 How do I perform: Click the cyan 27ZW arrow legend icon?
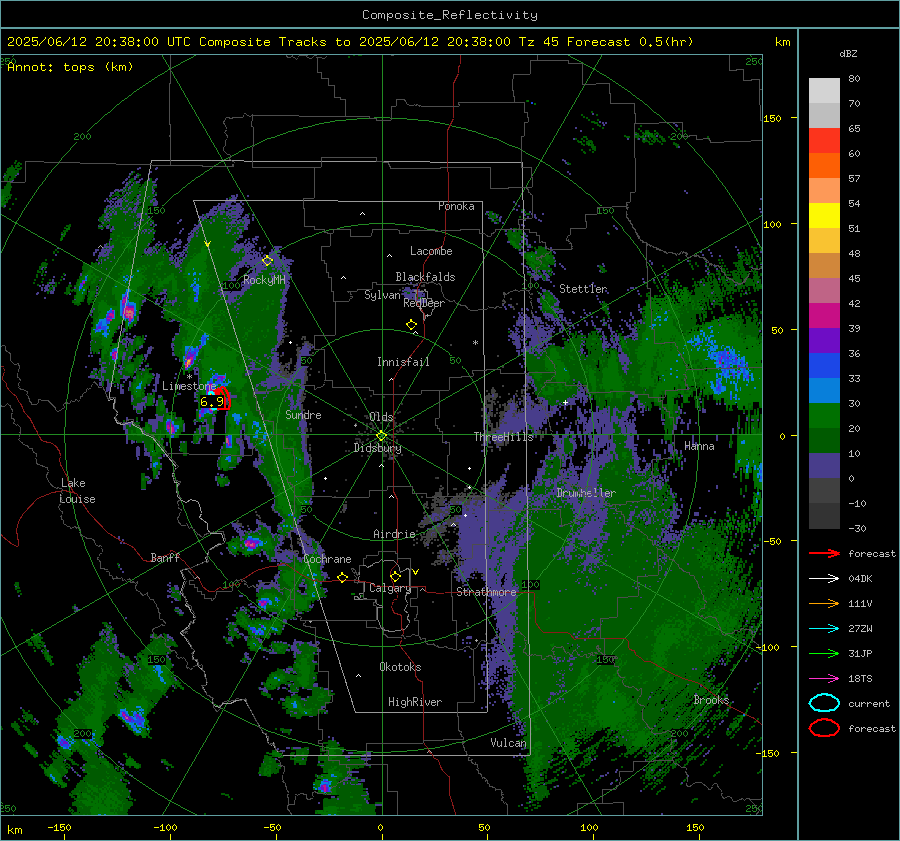click(824, 629)
